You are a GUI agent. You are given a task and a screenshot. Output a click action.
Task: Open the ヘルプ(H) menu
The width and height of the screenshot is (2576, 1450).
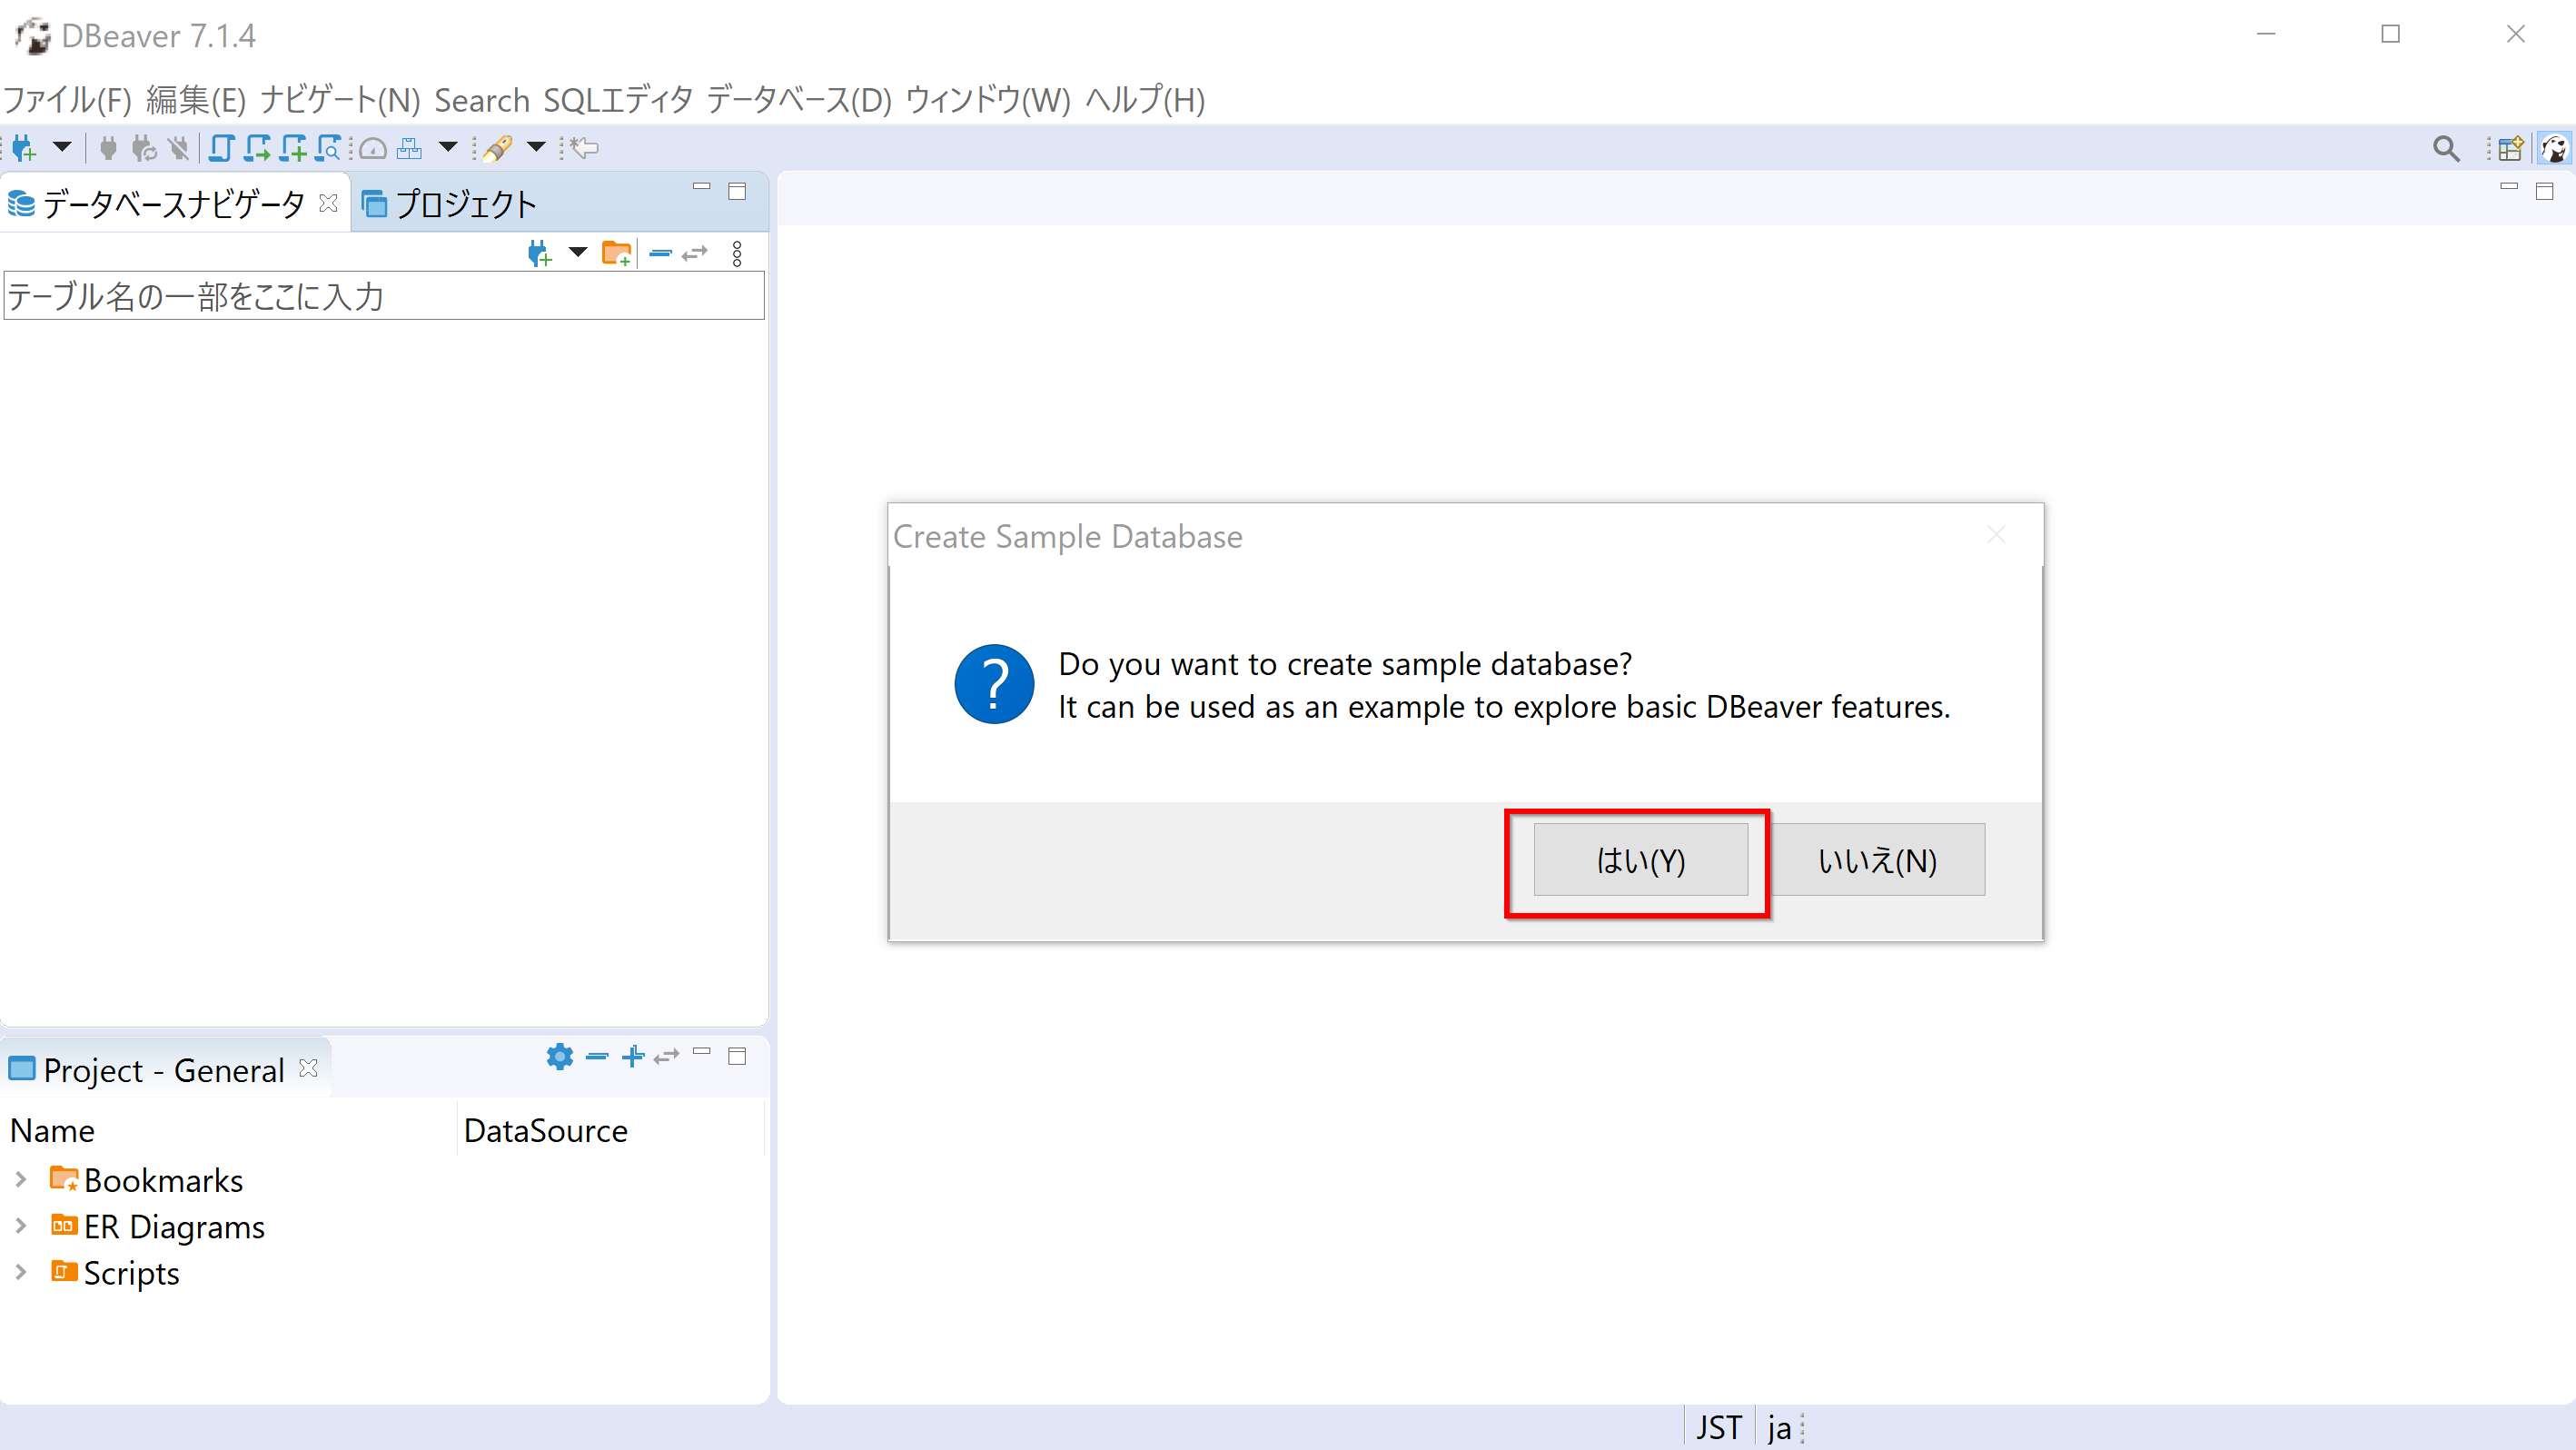coord(1146,100)
